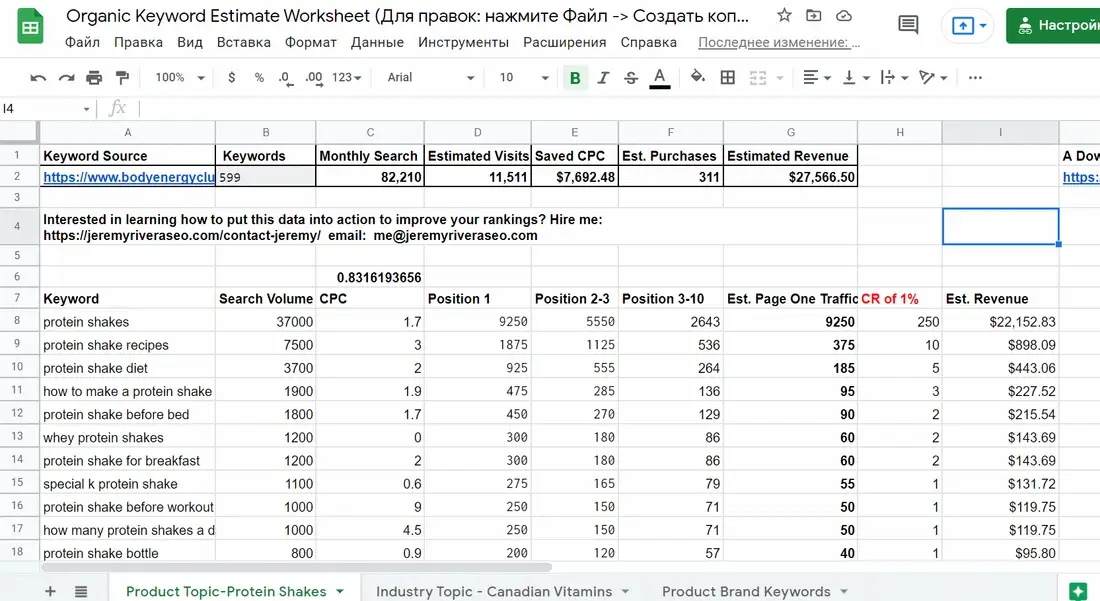The height and width of the screenshot is (601, 1100).
Task: Increase decimal places
Action: tap(314, 78)
